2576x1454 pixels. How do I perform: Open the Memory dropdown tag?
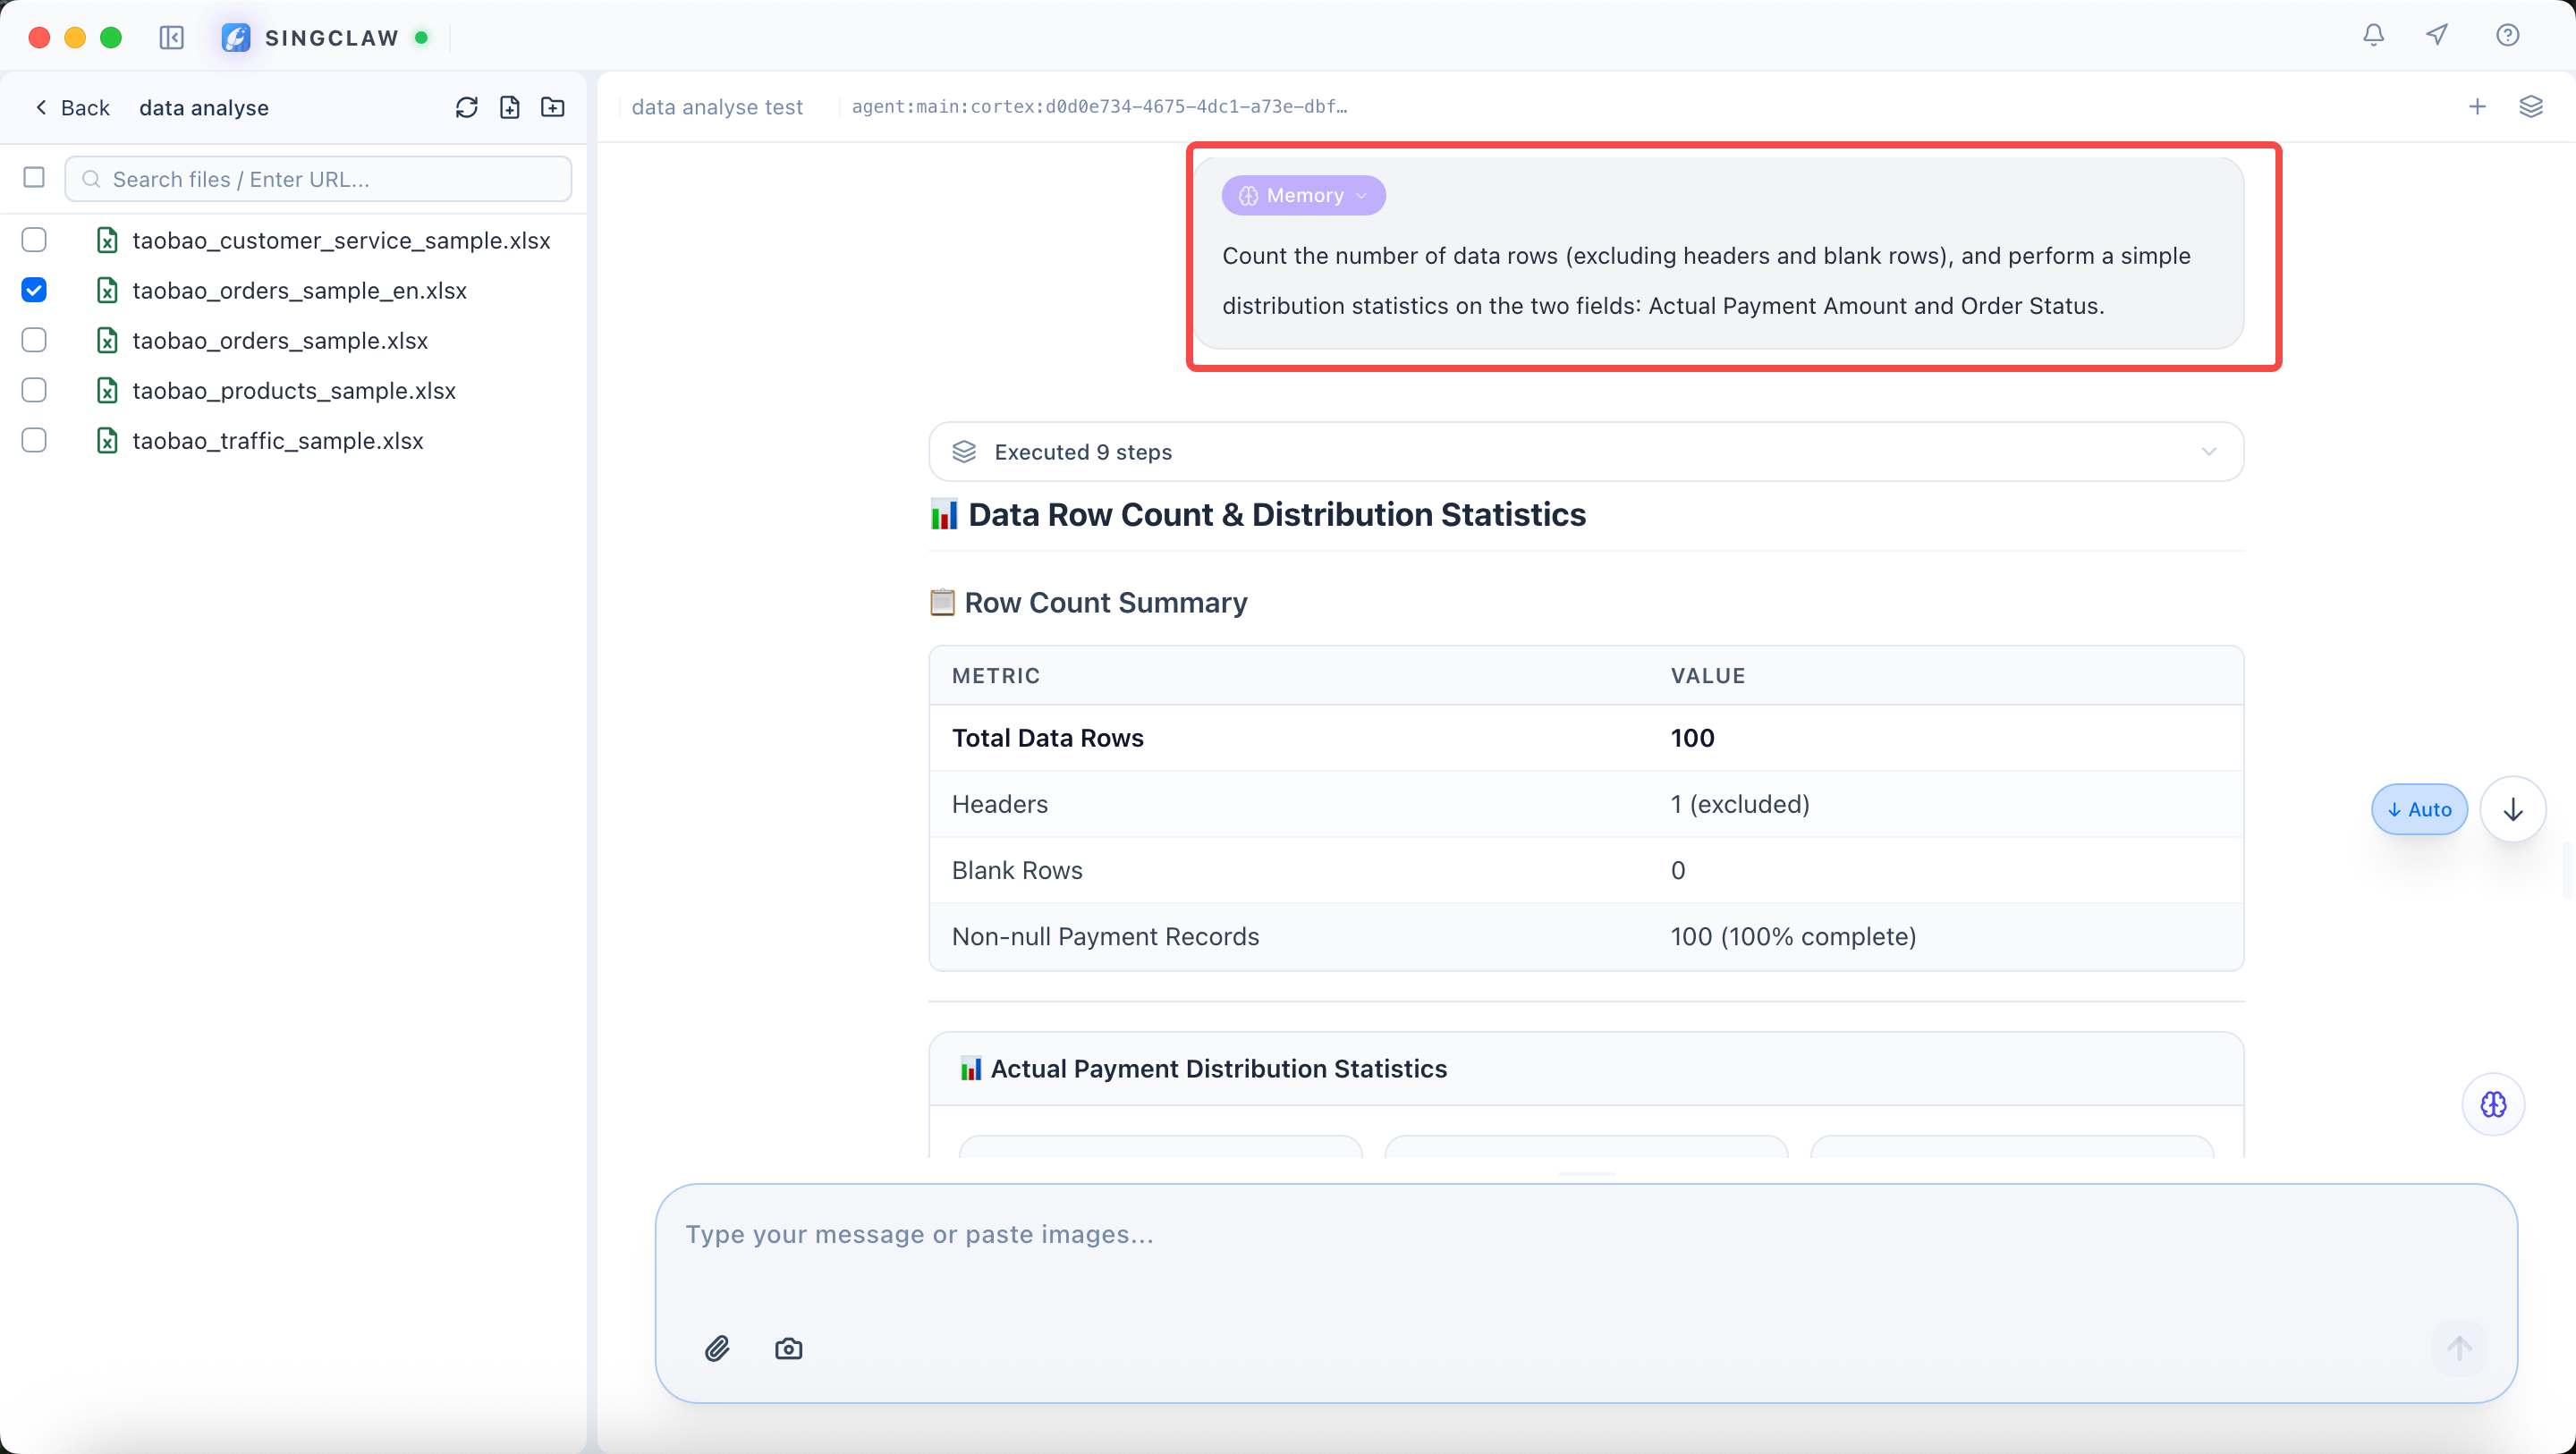1303,196
